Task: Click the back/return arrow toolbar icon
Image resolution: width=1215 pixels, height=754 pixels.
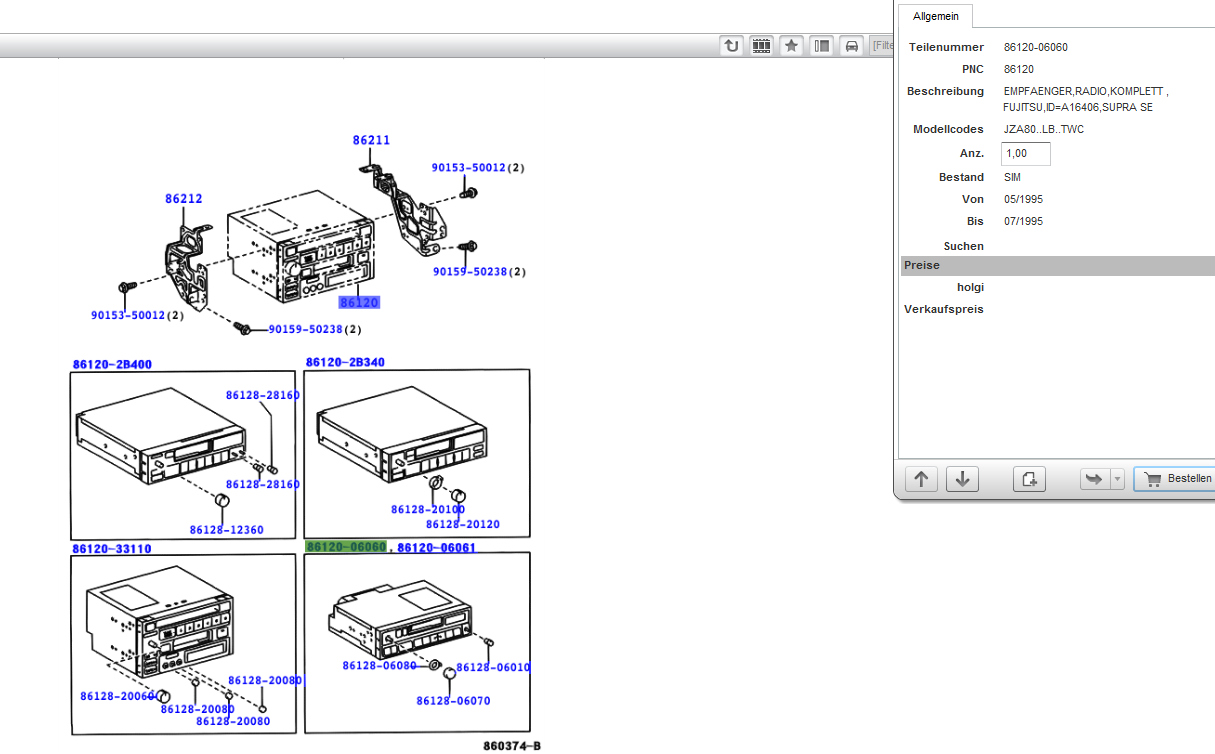Action: point(732,45)
